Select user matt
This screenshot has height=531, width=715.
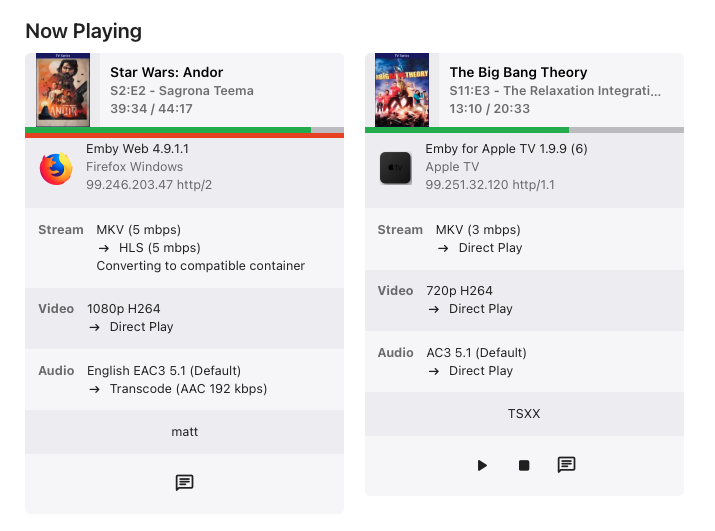coord(184,432)
